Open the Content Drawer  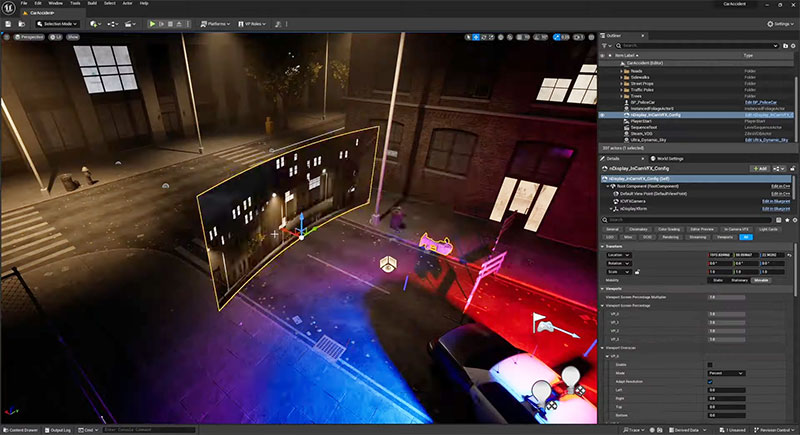pos(22,430)
